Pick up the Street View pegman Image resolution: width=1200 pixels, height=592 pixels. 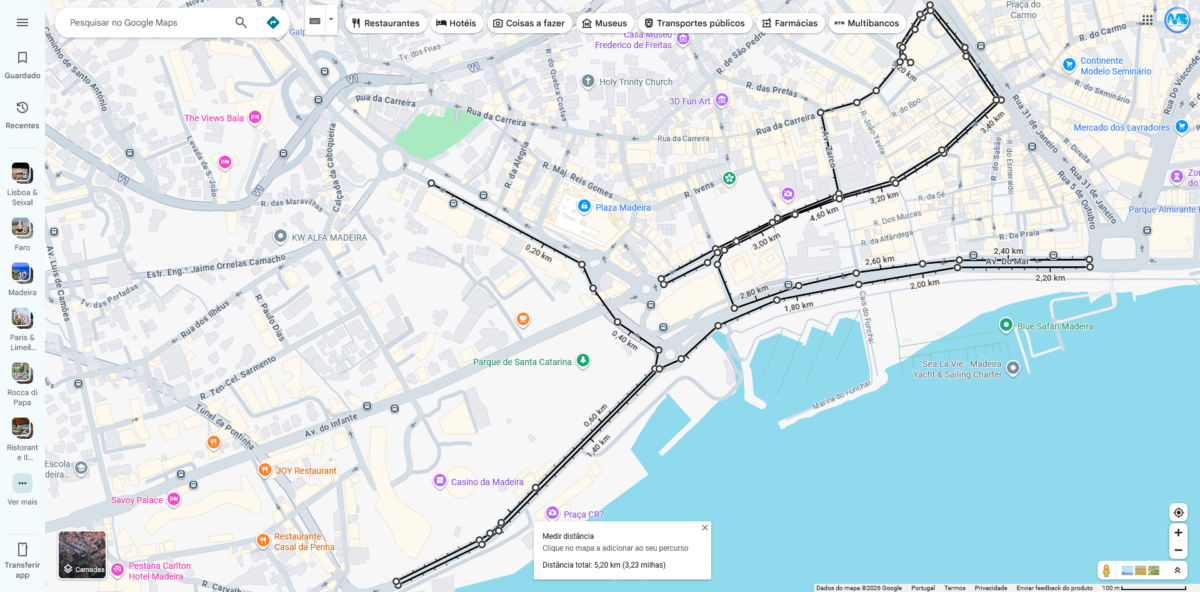(1106, 570)
